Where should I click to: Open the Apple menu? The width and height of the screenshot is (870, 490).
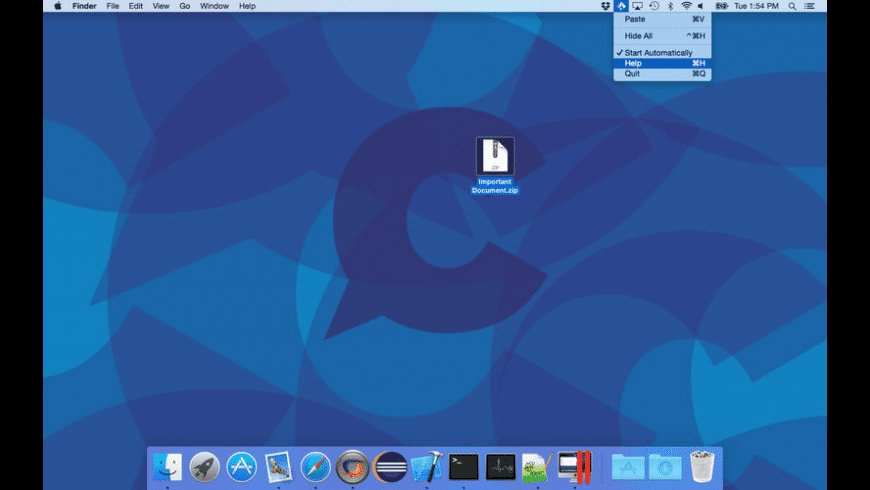58,6
